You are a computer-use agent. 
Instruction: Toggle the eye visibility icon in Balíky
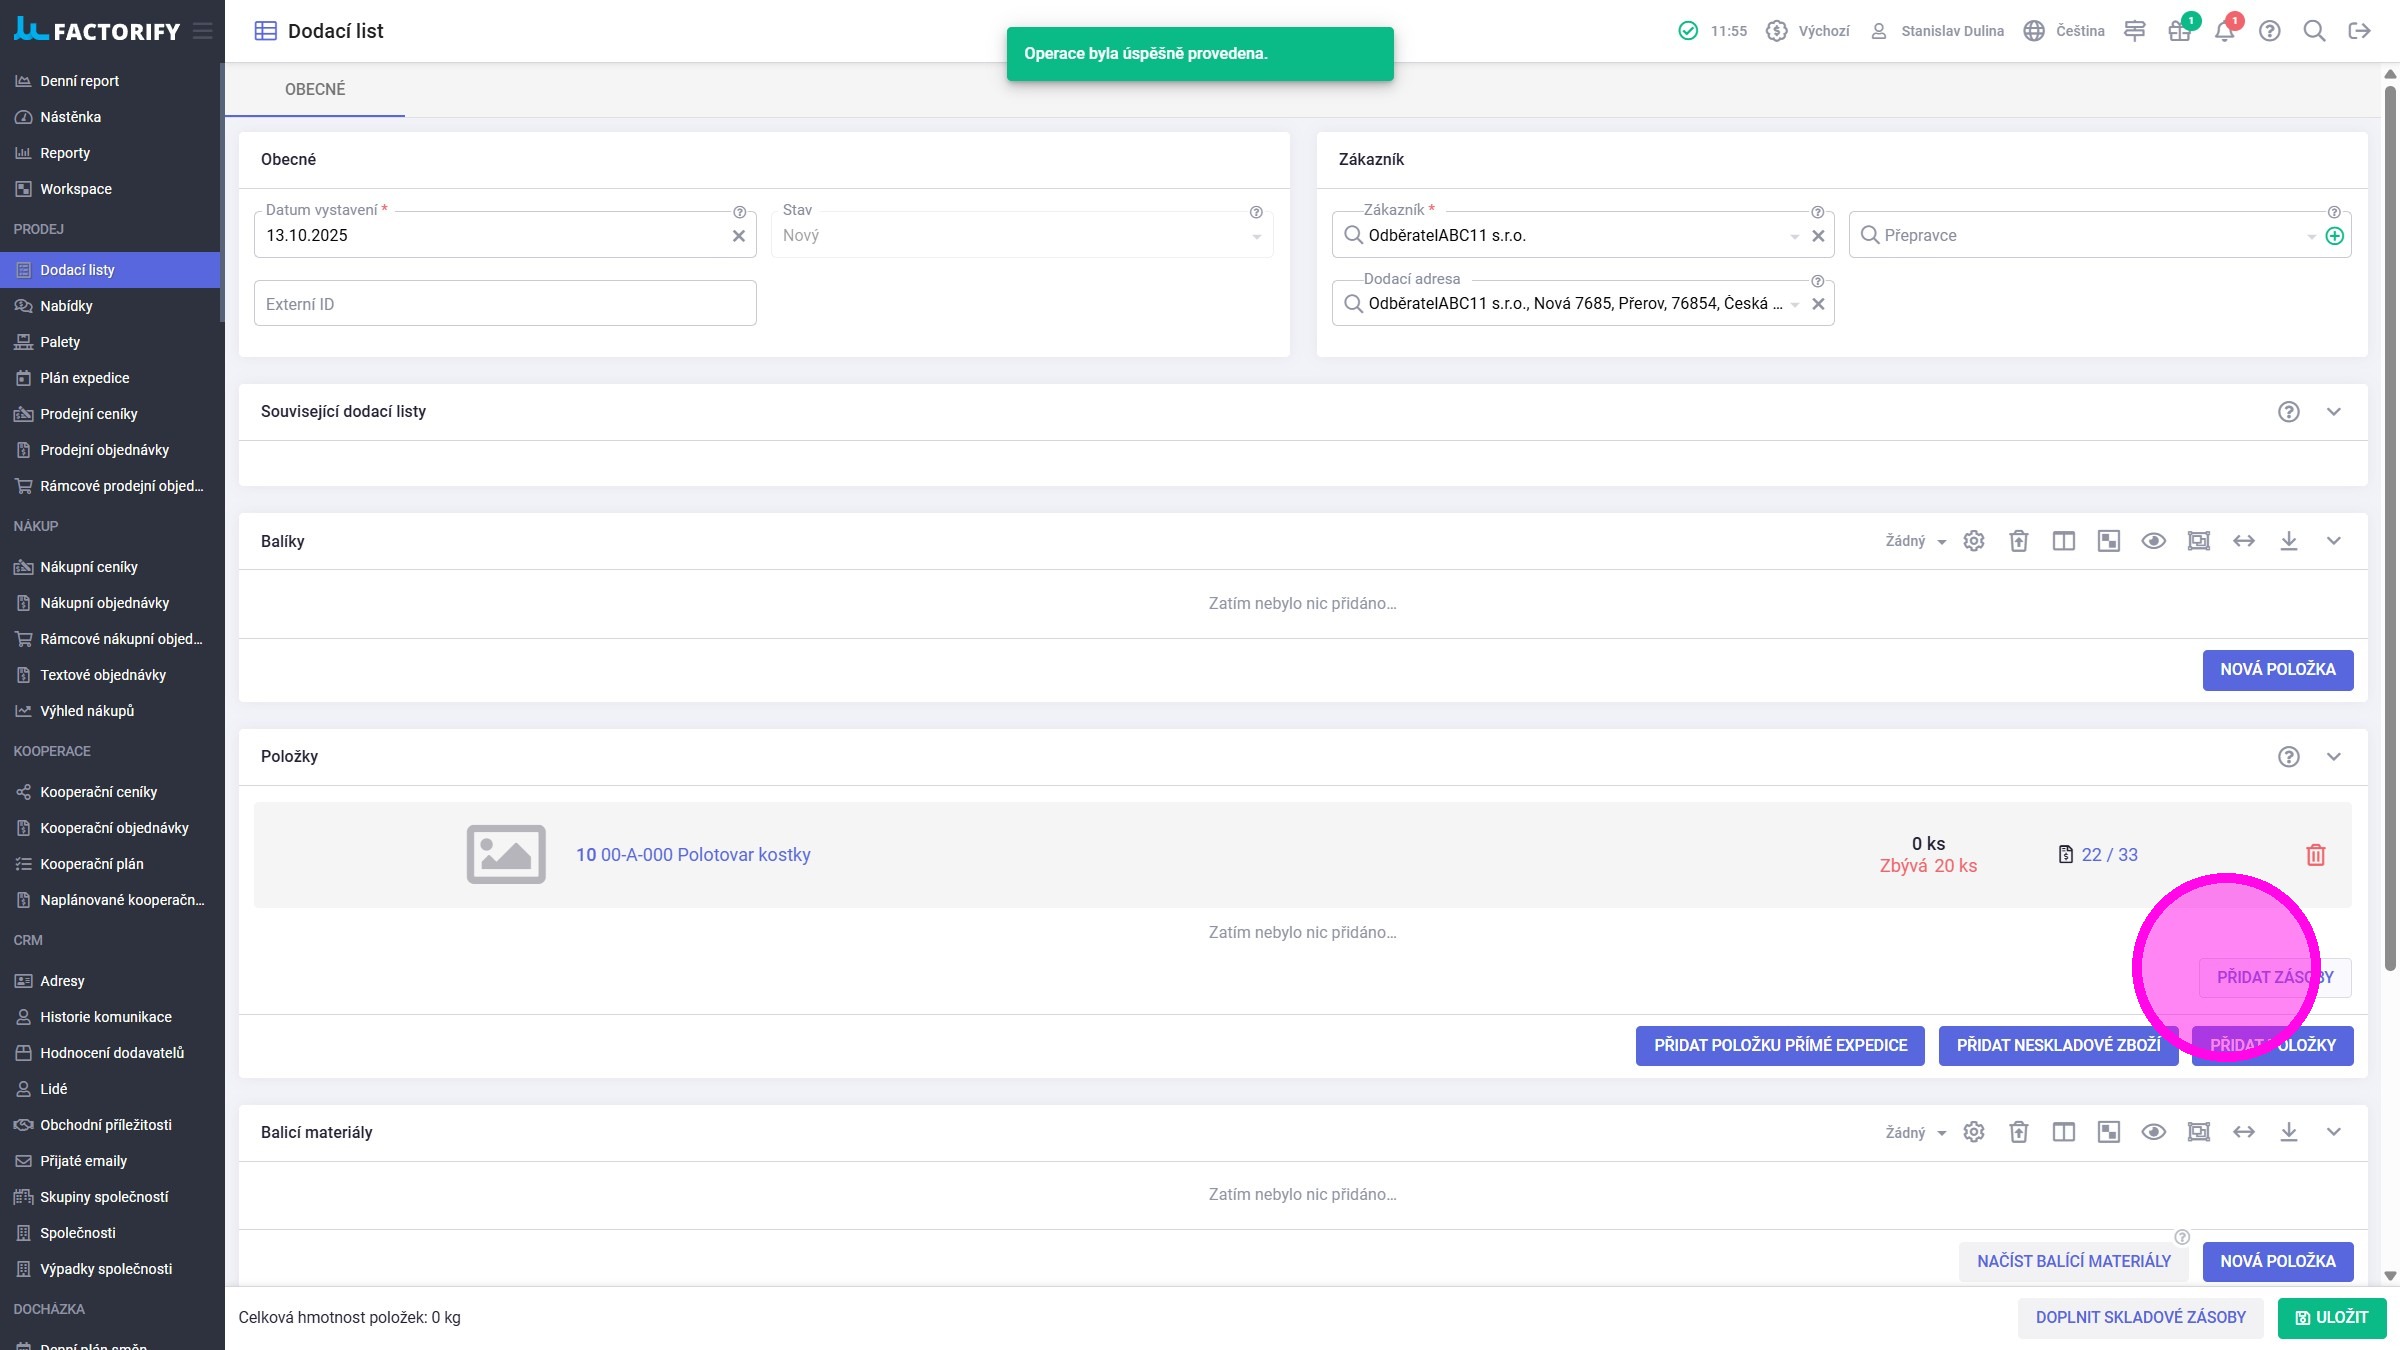point(2153,541)
